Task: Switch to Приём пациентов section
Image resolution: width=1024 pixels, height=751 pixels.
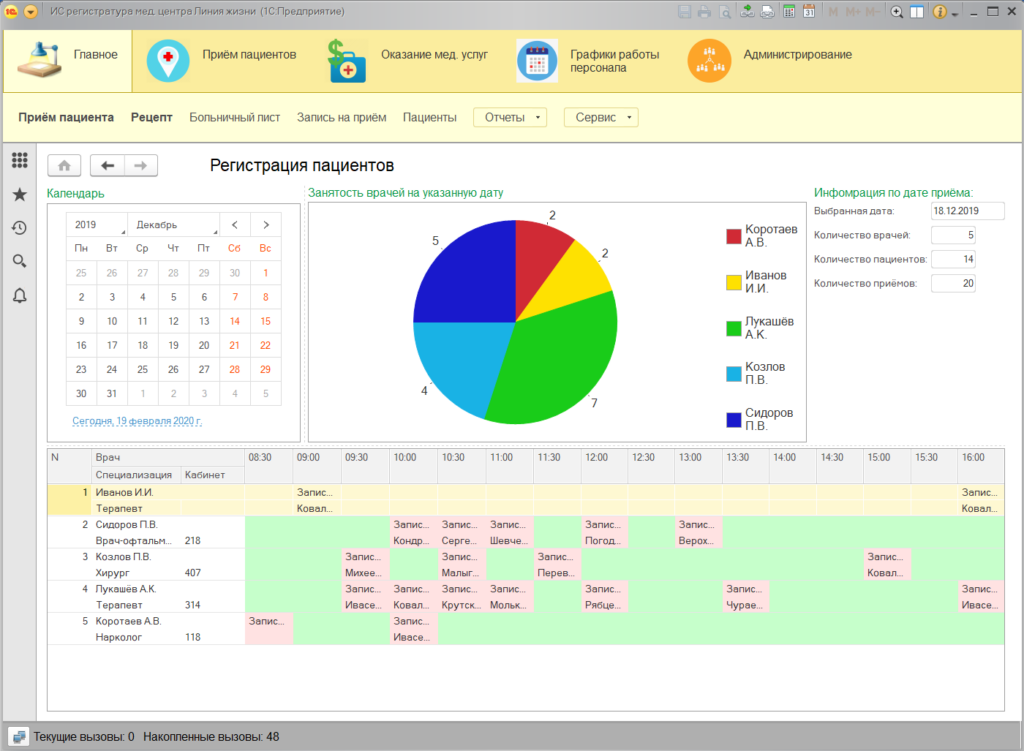Action: point(222,61)
